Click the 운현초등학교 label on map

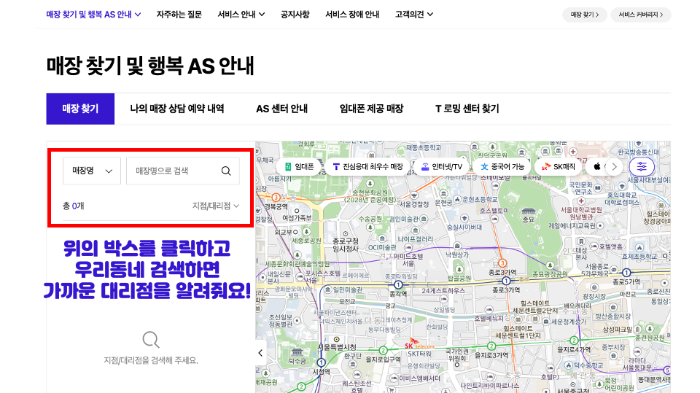pos(479,199)
